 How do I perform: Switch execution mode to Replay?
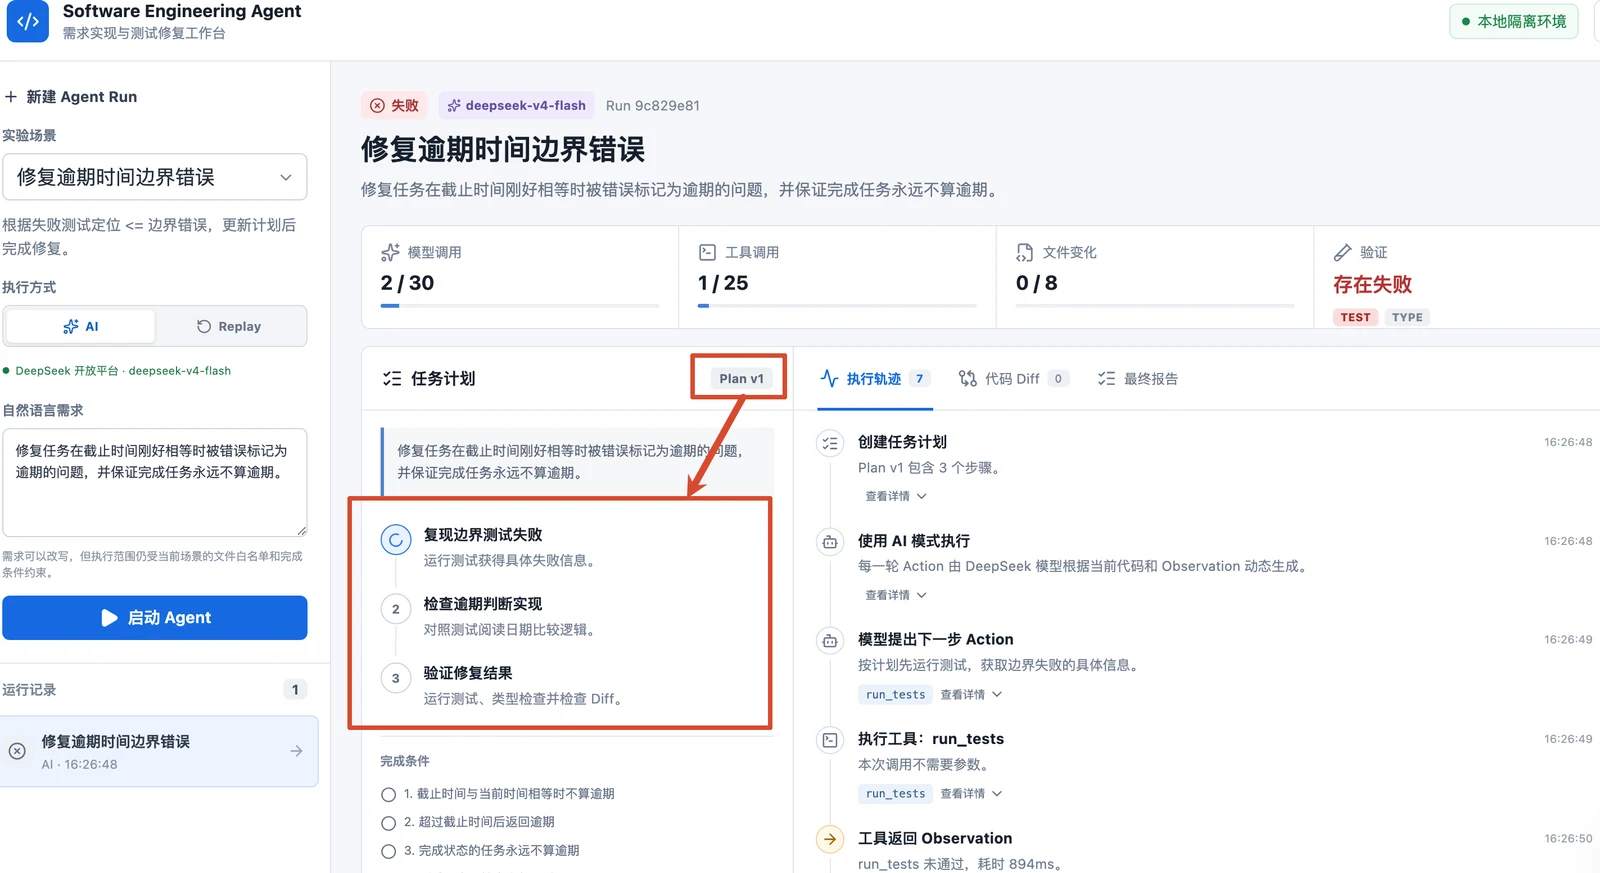pyautogui.click(x=229, y=326)
